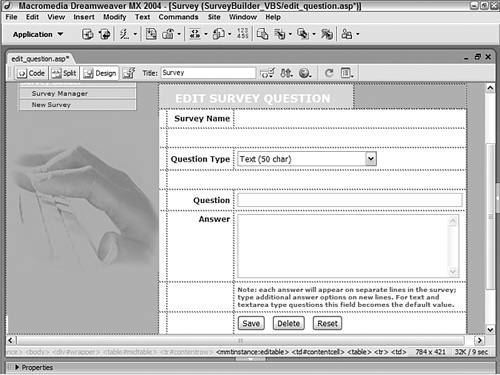Insert a Repeated Region
Image resolution: width=500 pixels, height=375 pixels.
coord(151,34)
